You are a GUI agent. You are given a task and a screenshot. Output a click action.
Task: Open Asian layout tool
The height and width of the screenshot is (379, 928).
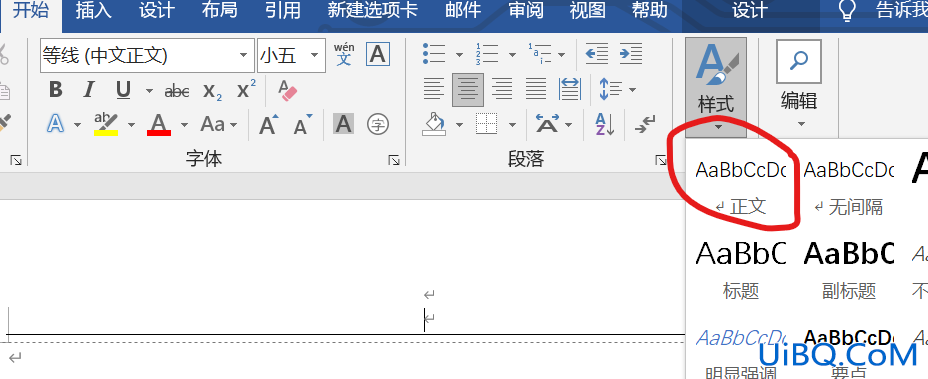point(547,124)
